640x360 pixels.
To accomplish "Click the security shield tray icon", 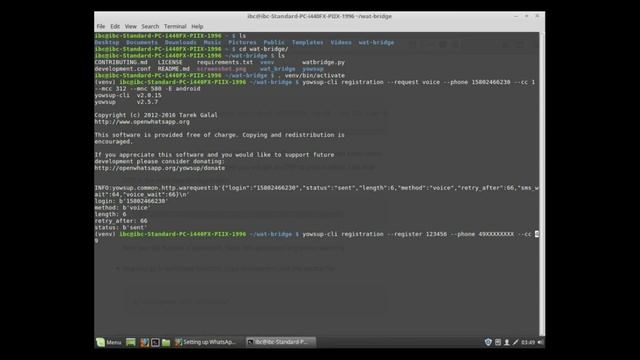I will [488, 342].
